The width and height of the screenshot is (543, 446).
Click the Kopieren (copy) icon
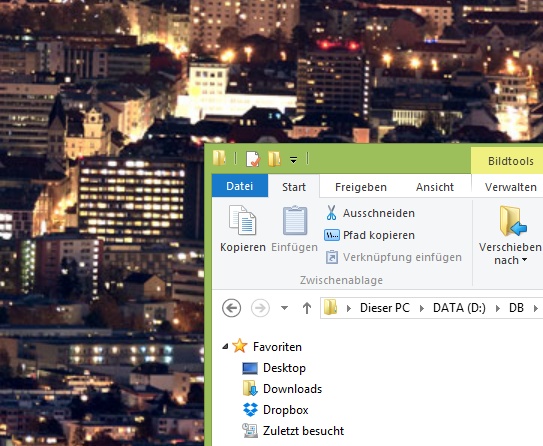pos(243,220)
